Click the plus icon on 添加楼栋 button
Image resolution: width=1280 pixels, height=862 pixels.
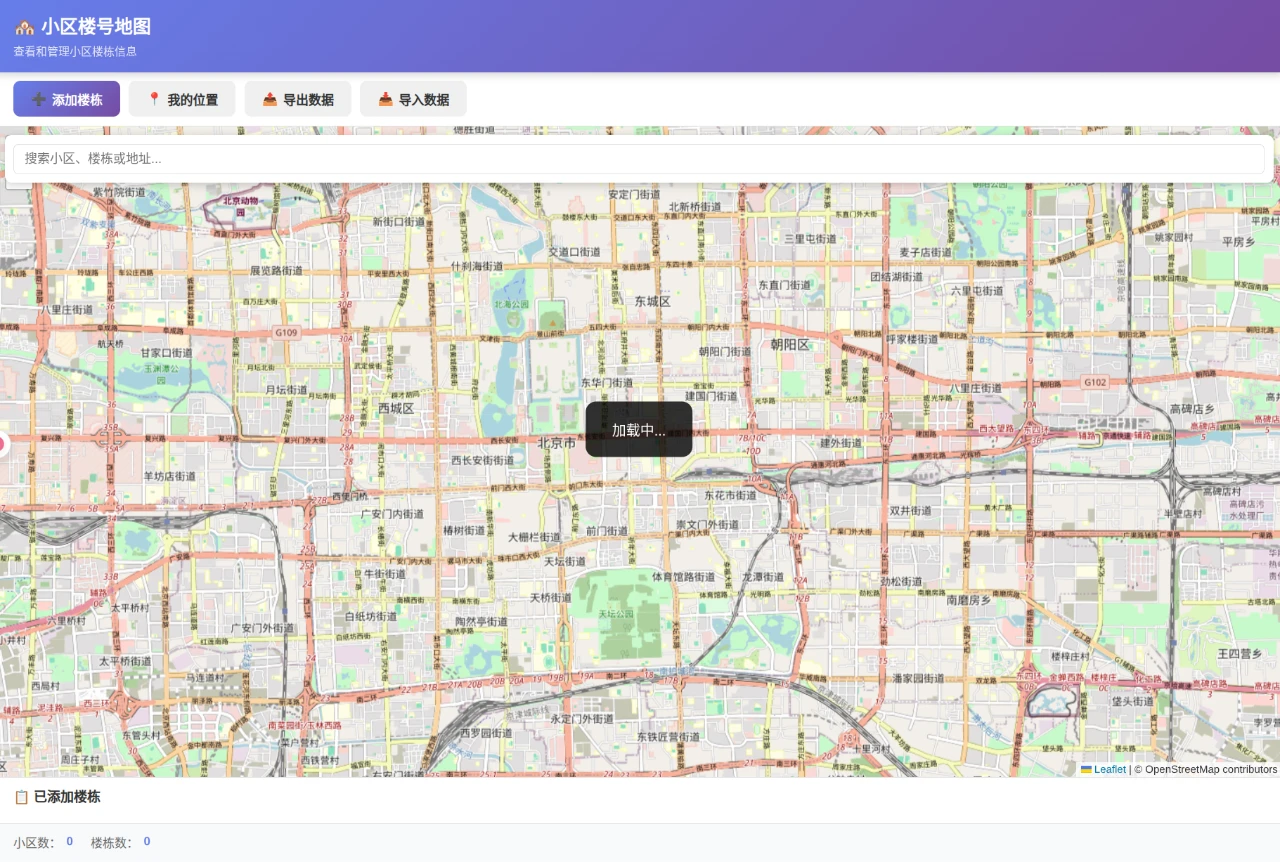tap(38, 100)
